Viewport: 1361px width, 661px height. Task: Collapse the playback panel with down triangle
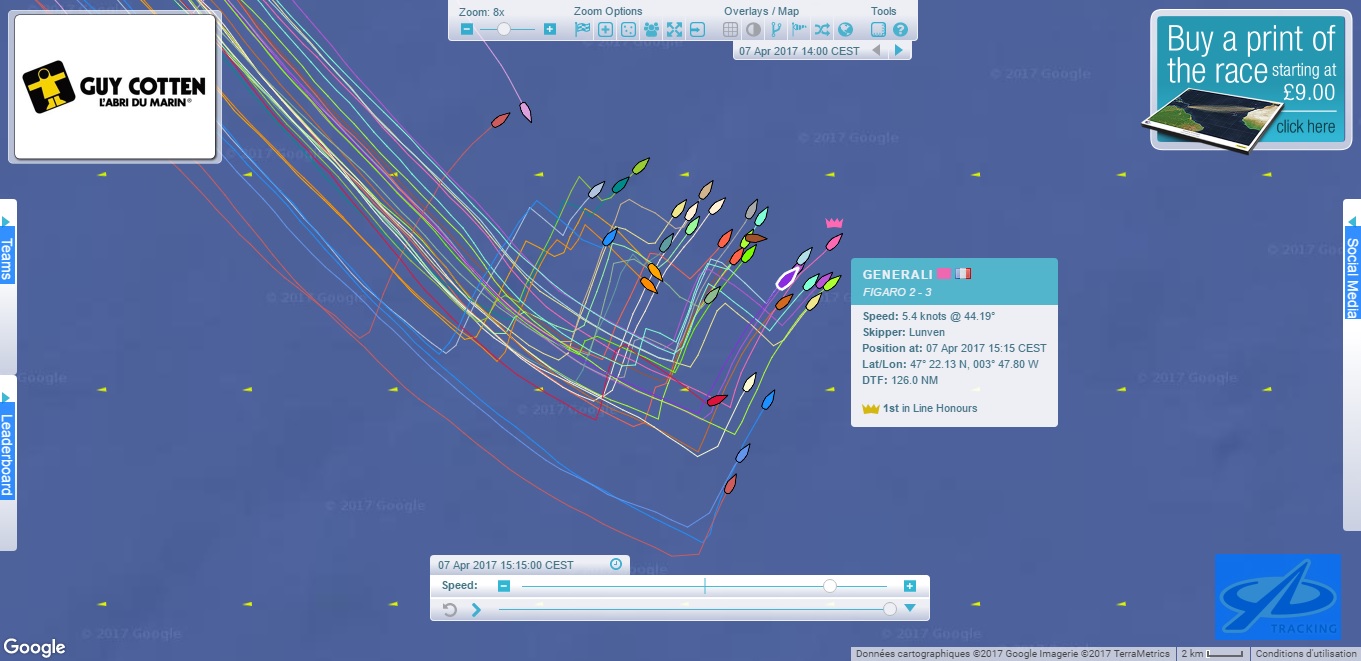[x=910, y=608]
